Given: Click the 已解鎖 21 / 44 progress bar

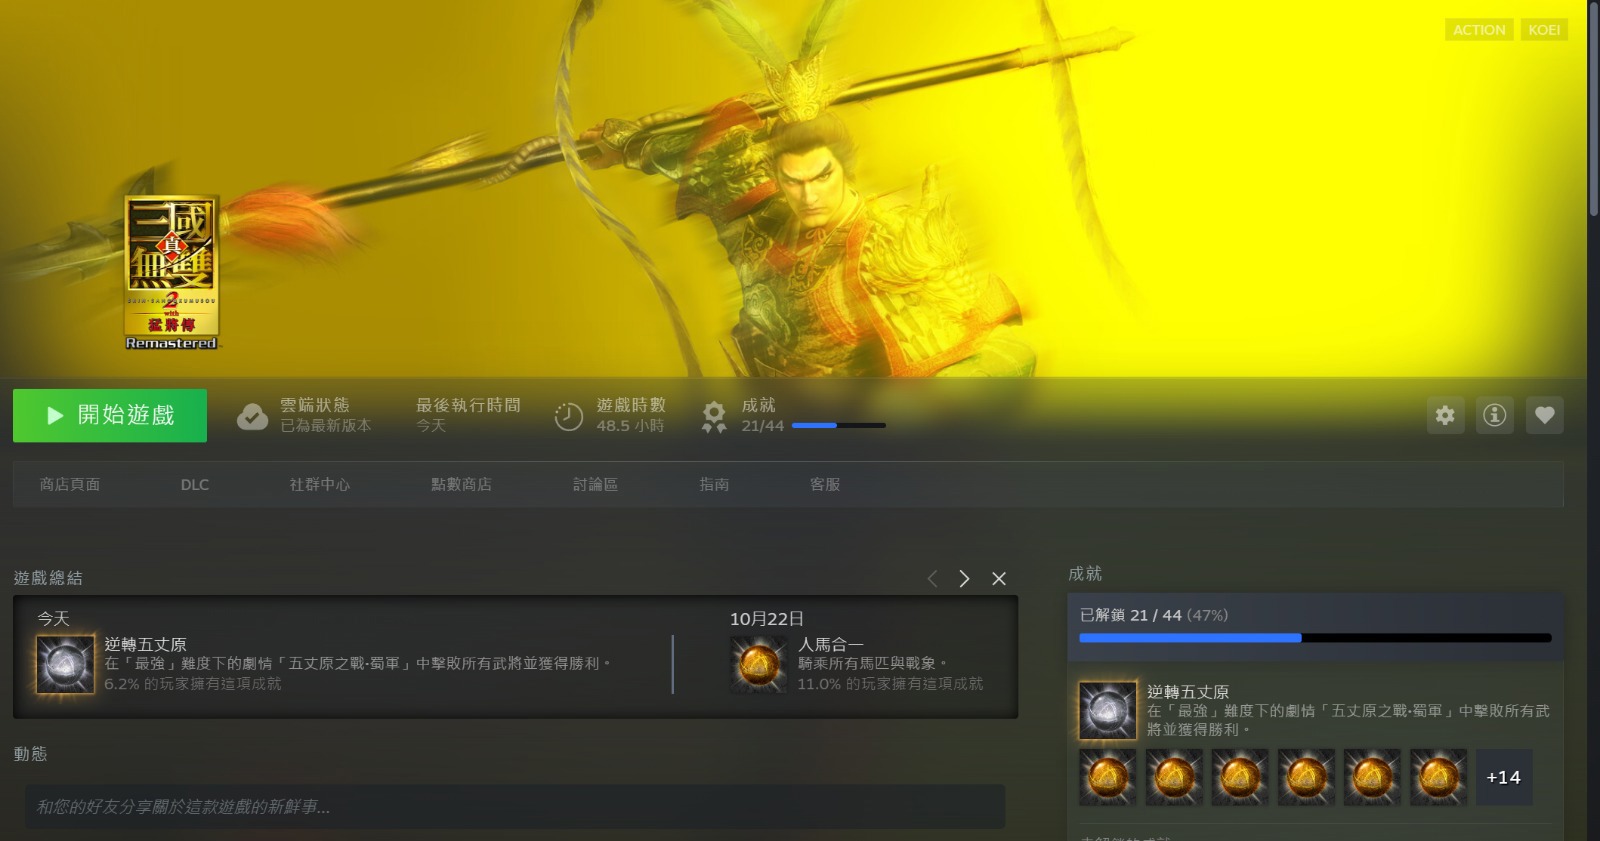Looking at the screenshot, I should click(x=1315, y=638).
